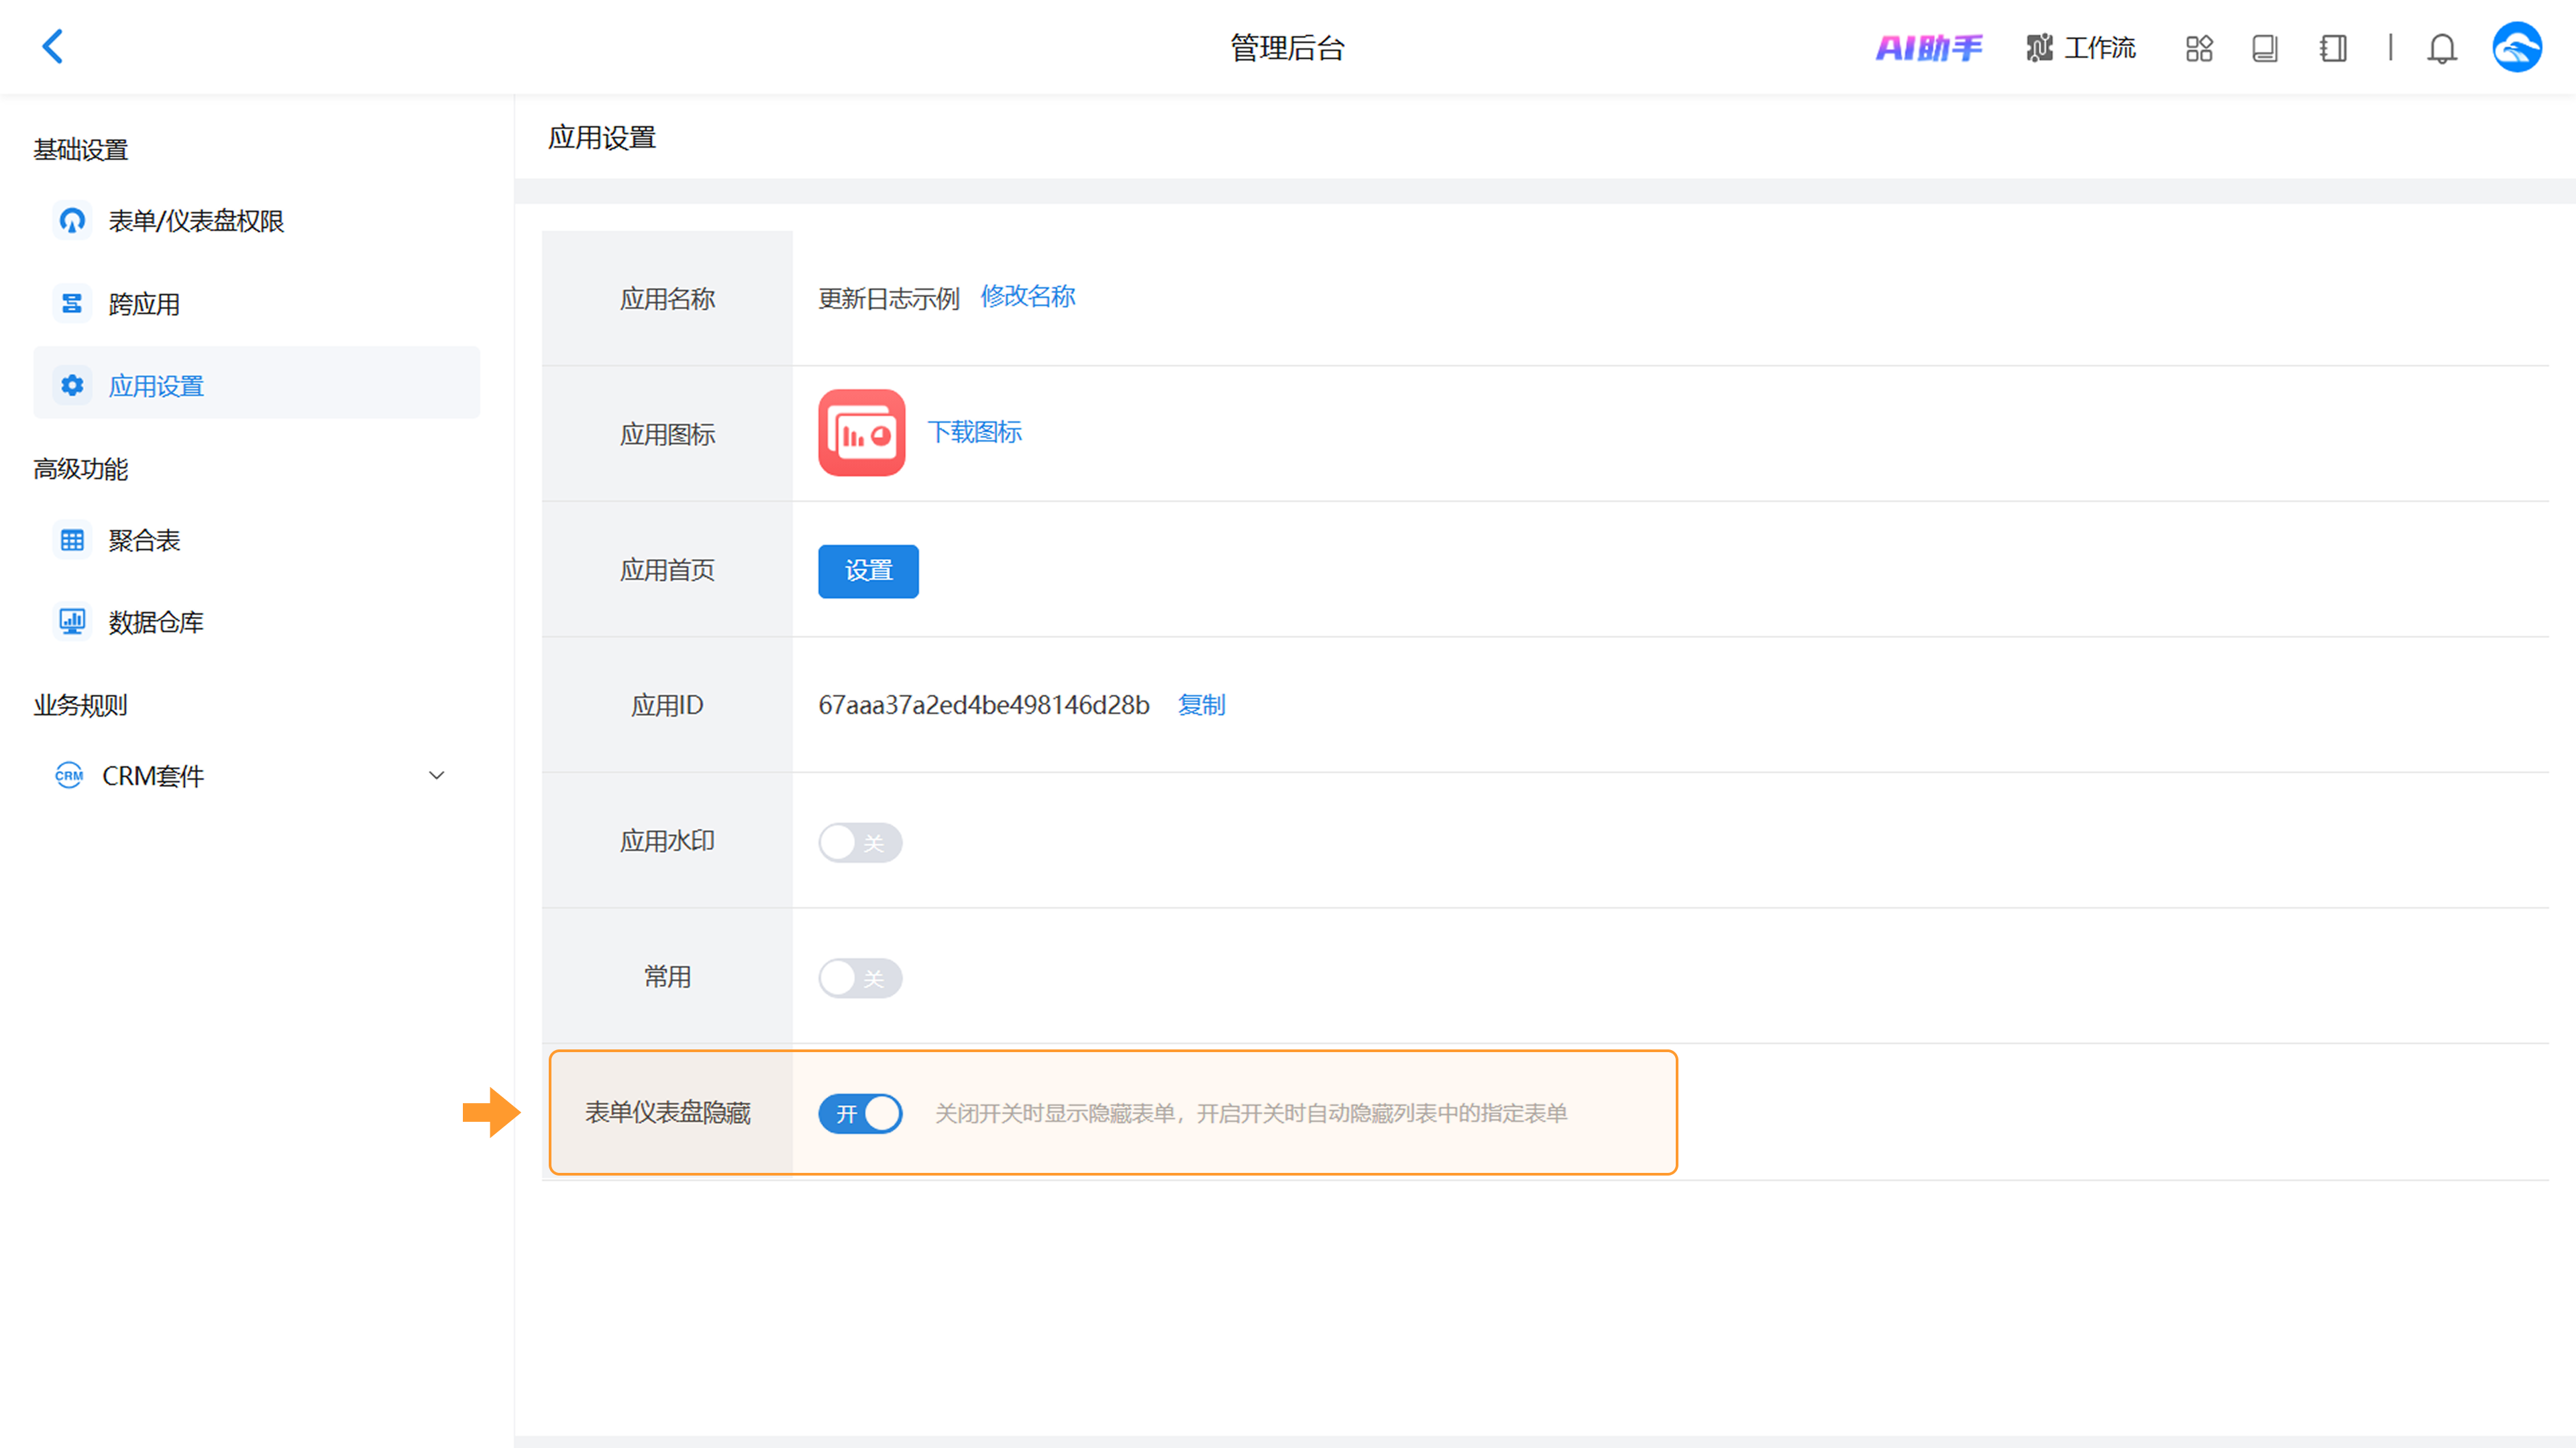The image size is (2576, 1448).
Task: Click 复制 to copy app ID
Action: pos(1201,705)
